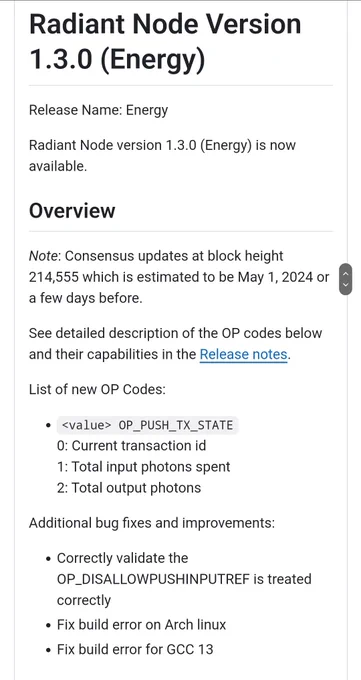Click the gray scrollbar handle
The image size is (361, 680).
click(345, 279)
